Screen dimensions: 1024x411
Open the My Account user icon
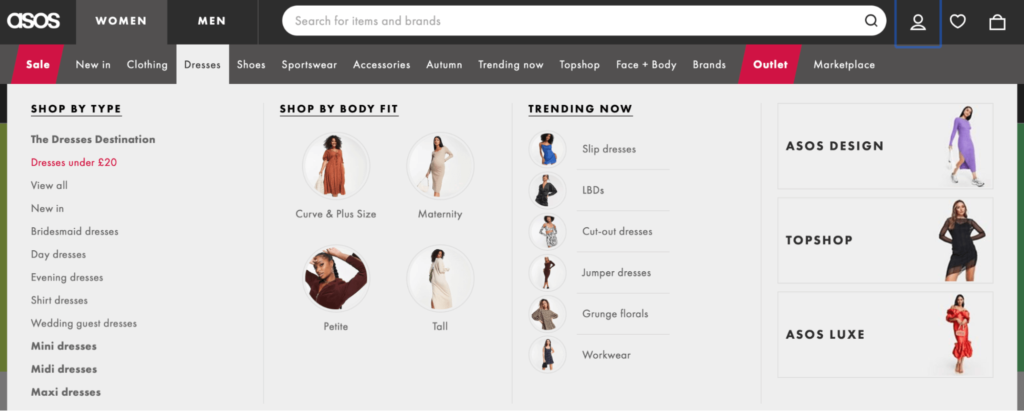pos(918,22)
